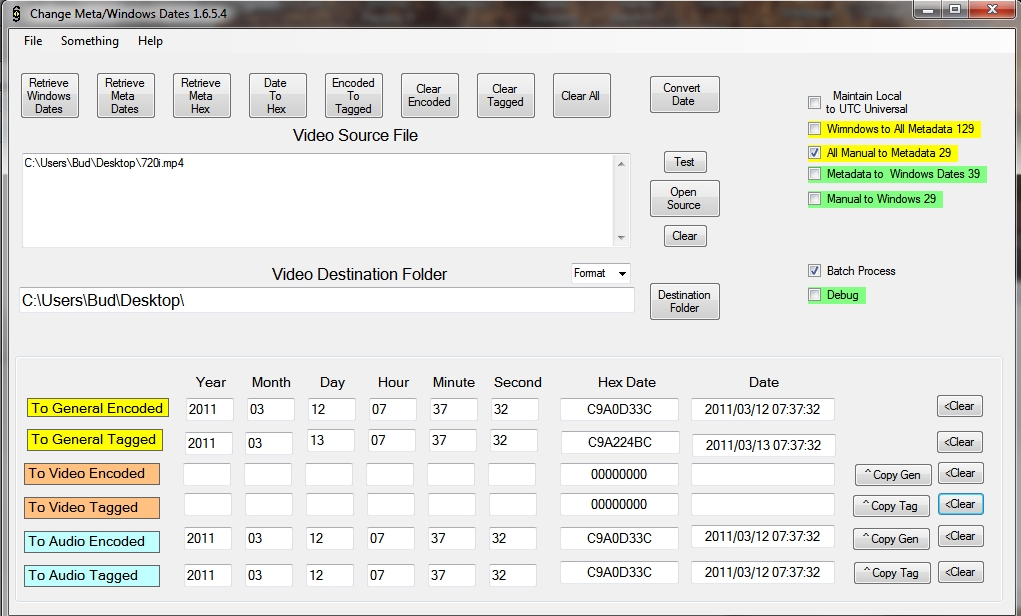Screen dimensions: 1021x616
Task: Click Month field in Video Encoded row
Action: click(268, 474)
